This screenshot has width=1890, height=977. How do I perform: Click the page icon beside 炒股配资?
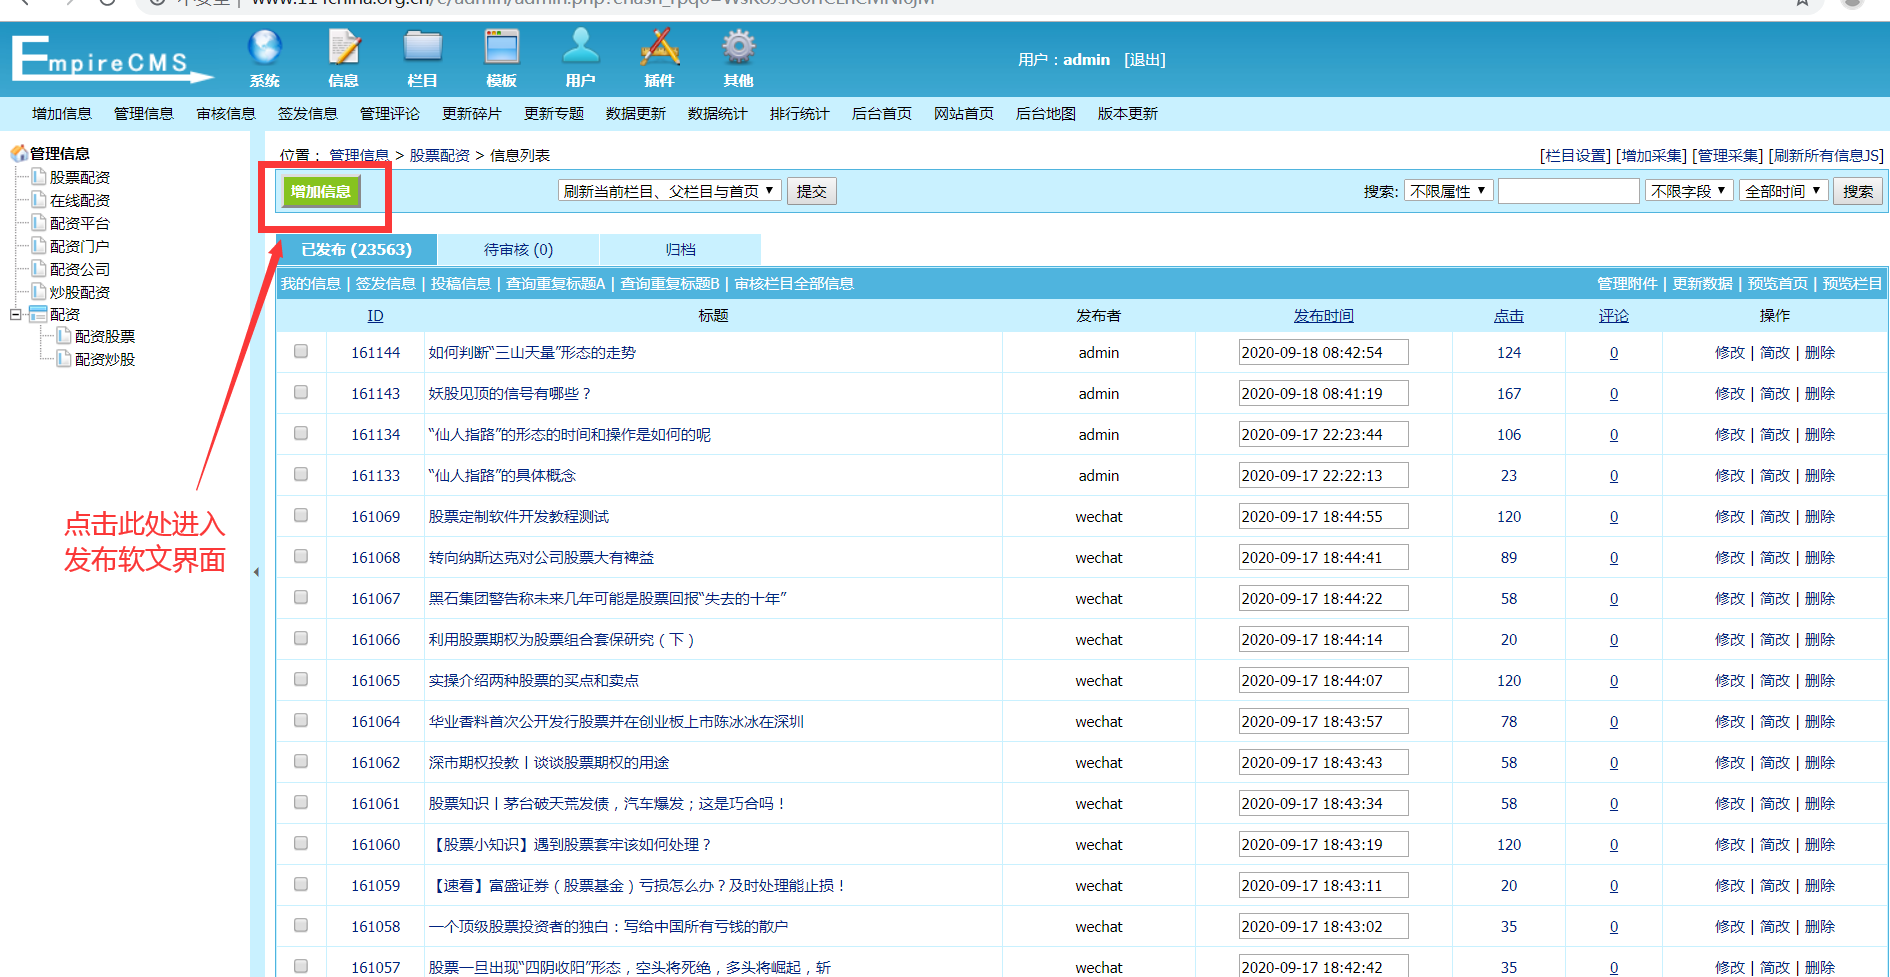39,292
